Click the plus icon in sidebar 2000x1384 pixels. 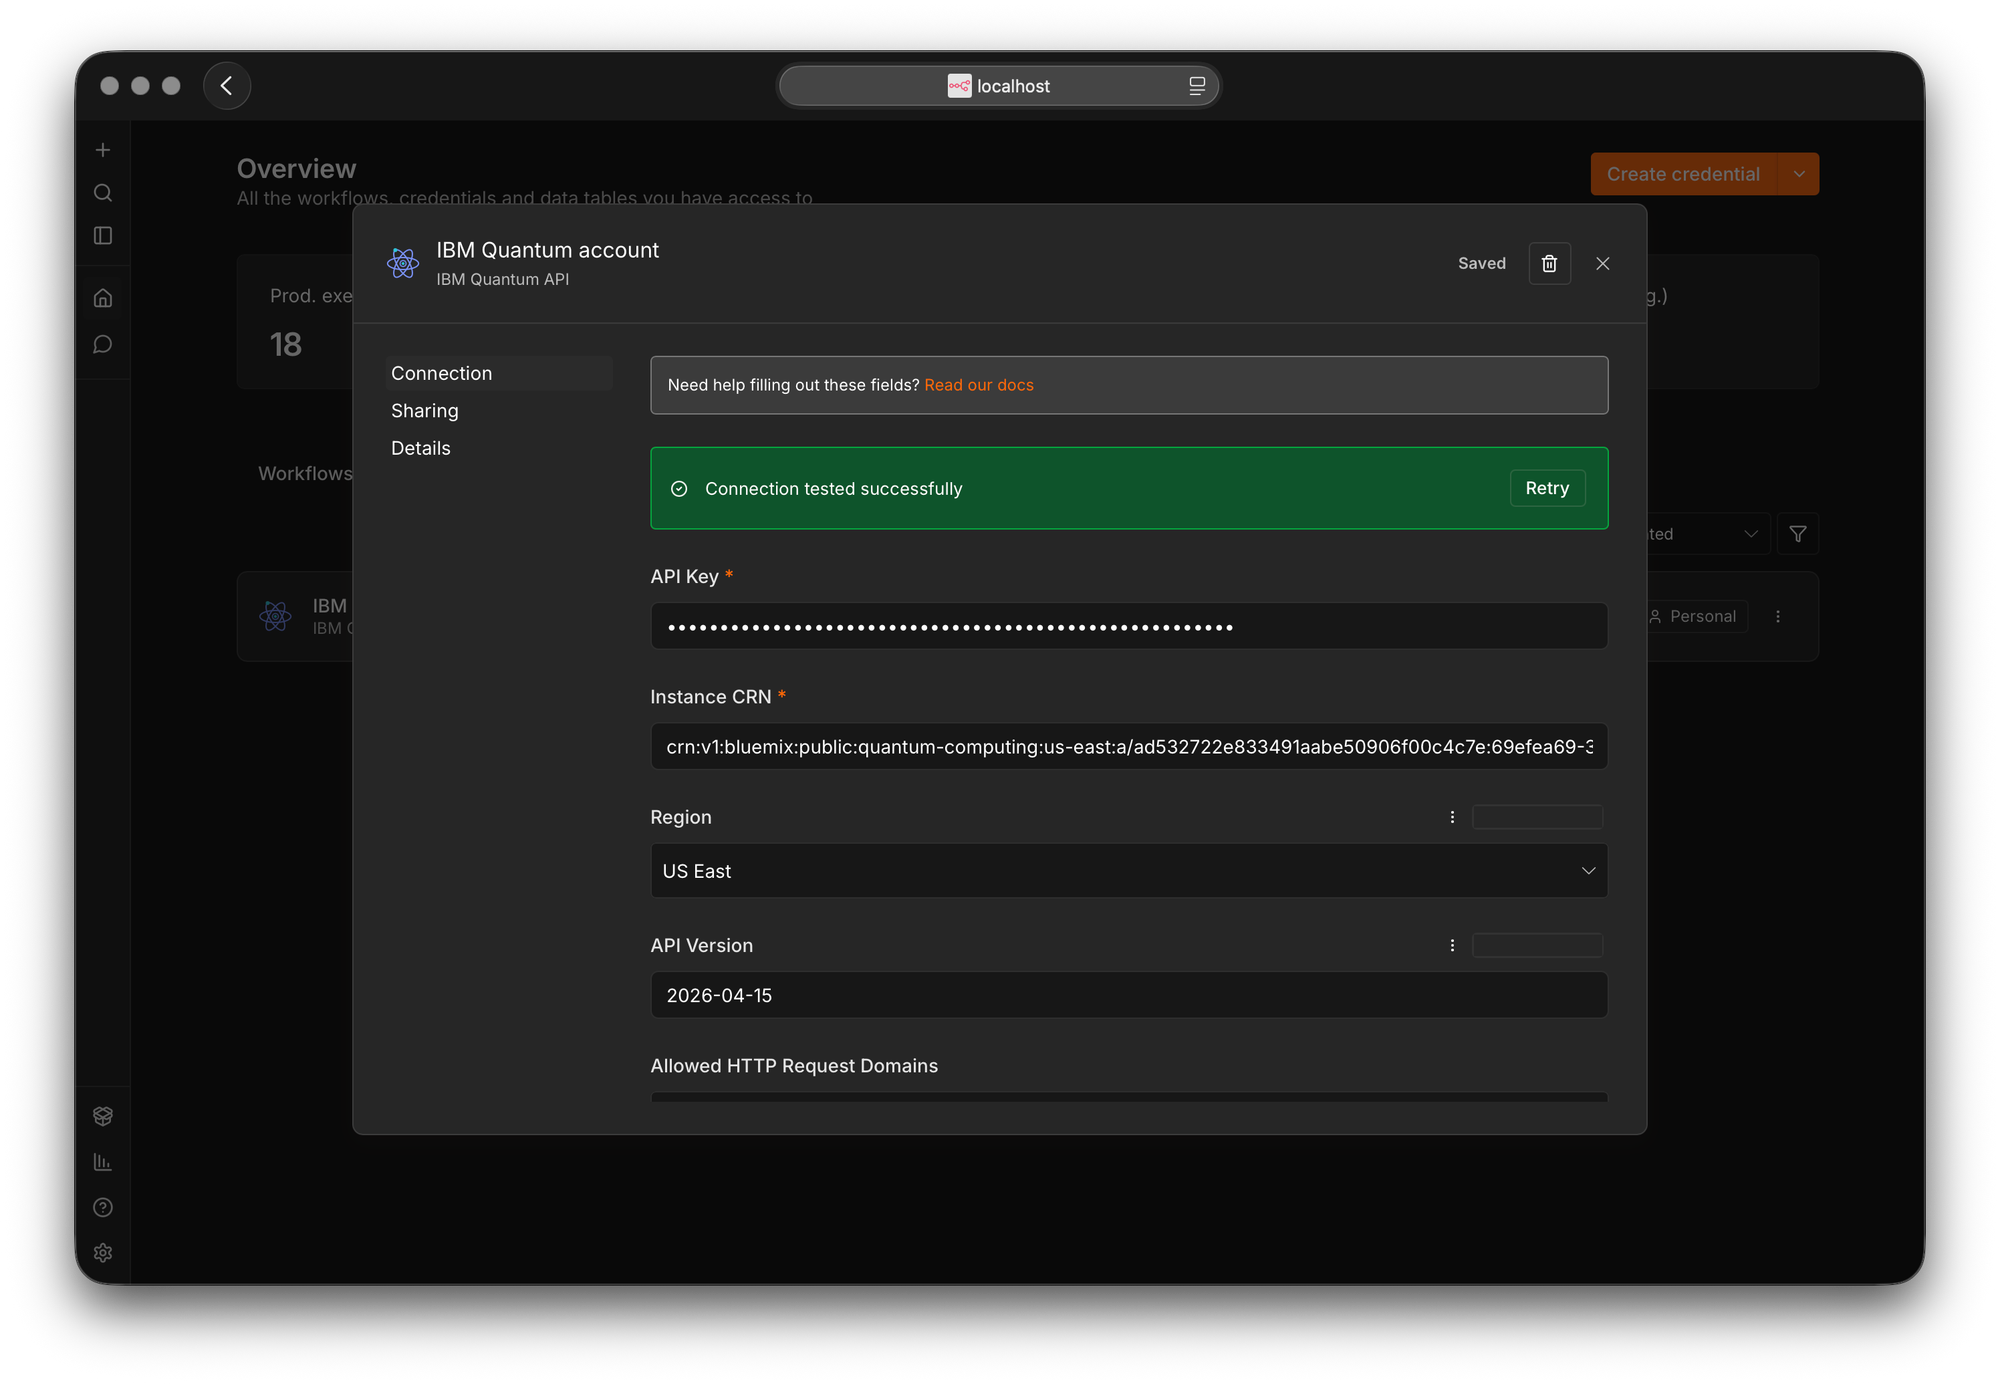[x=103, y=150]
